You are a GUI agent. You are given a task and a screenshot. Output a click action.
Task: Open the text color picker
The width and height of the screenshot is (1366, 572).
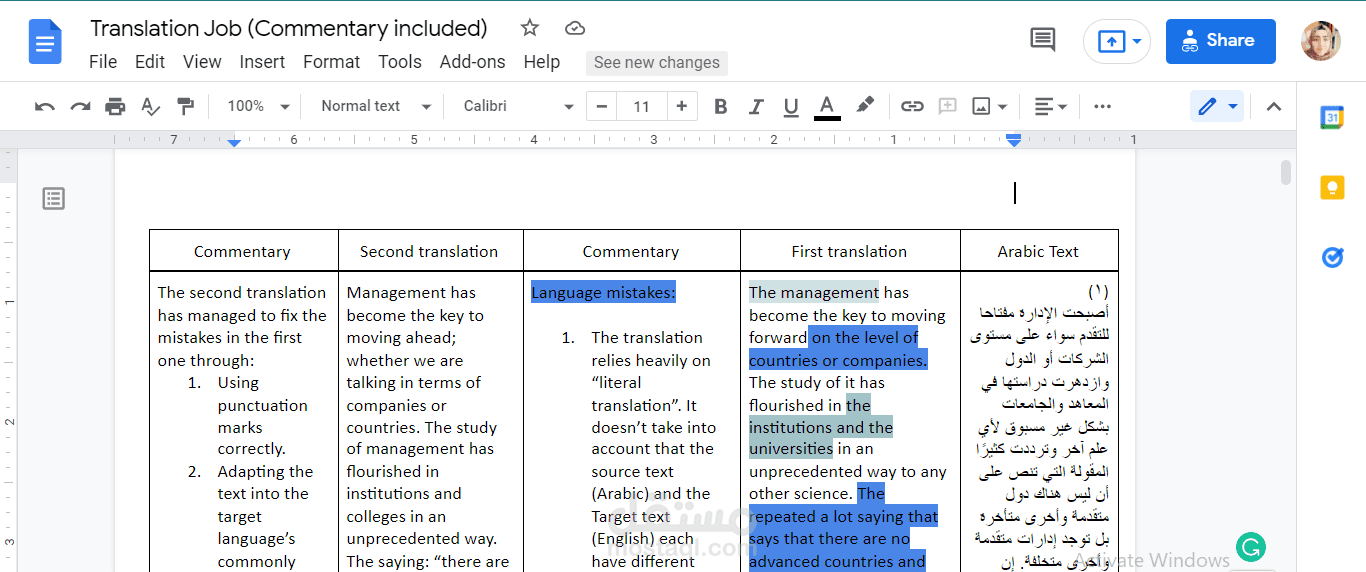(827, 106)
